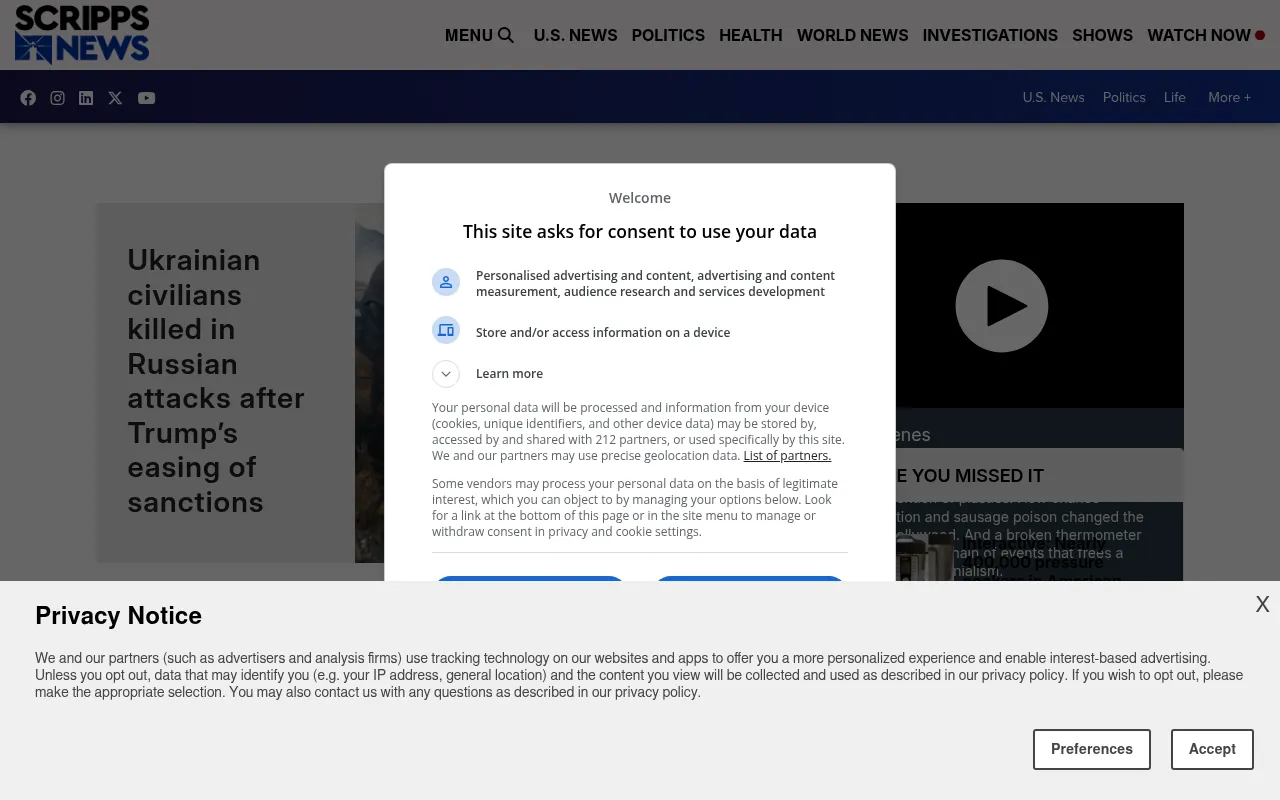Open the POLITICS top menu item
This screenshot has width=1280, height=800.
click(x=668, y=35)
